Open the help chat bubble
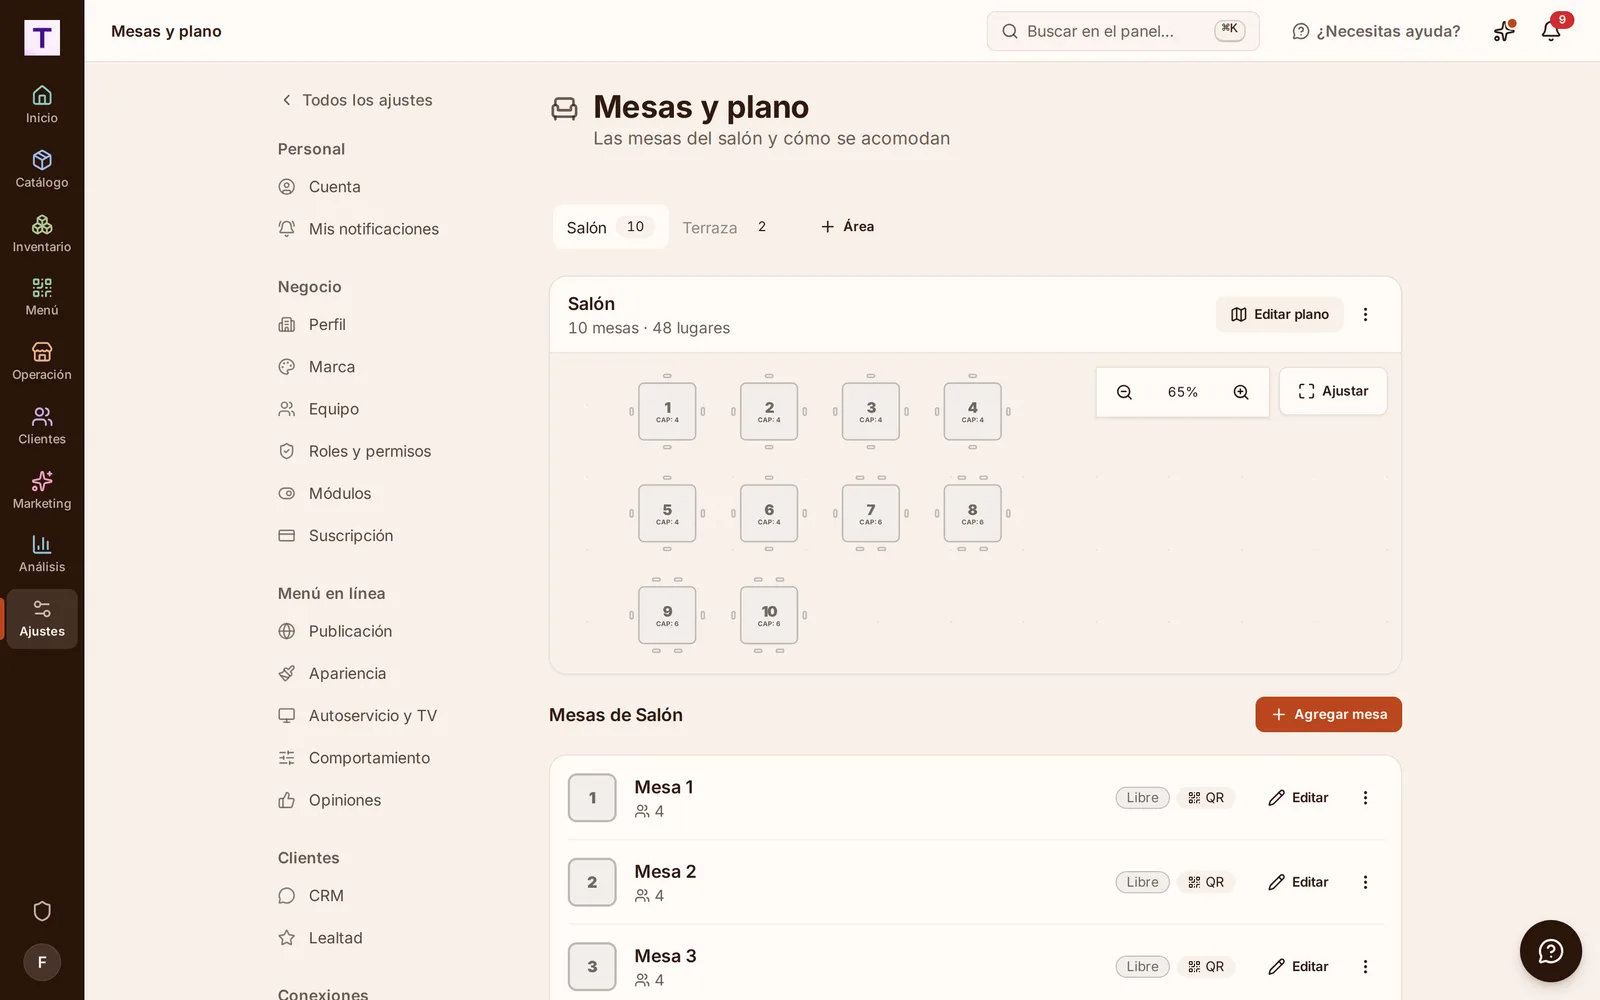This screenshot has width=1600, height=1000. pyautogui.click(x=1550, y=951)
